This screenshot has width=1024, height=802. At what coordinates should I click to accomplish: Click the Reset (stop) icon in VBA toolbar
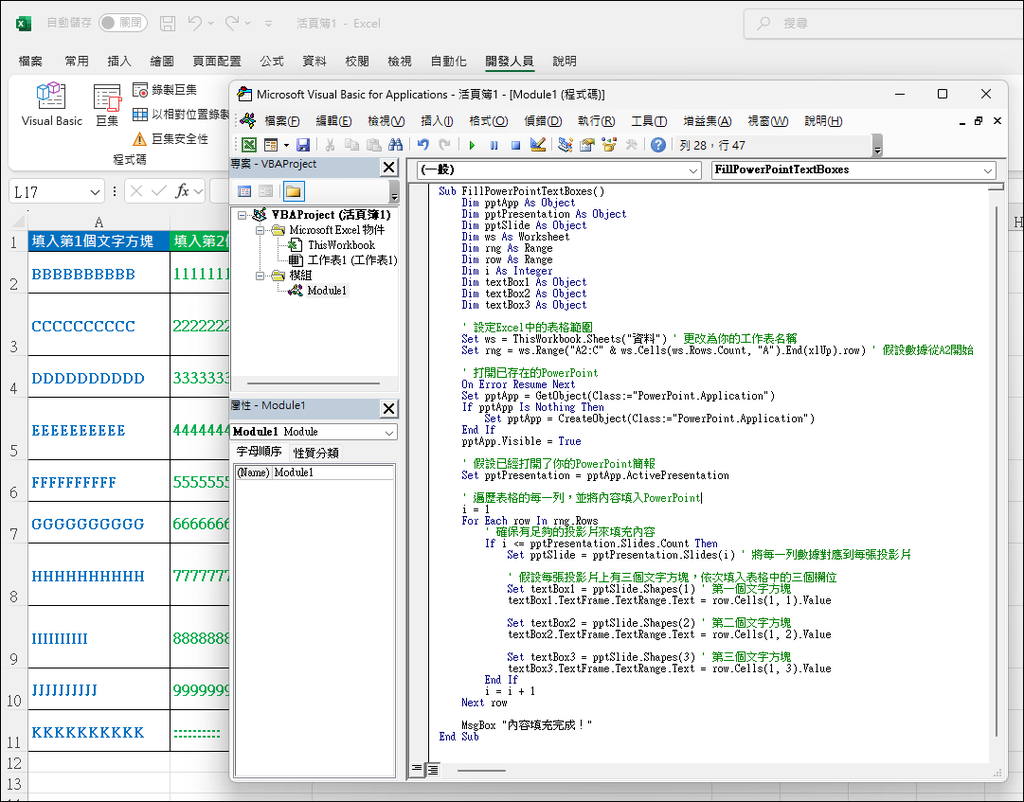click(516, 145)
